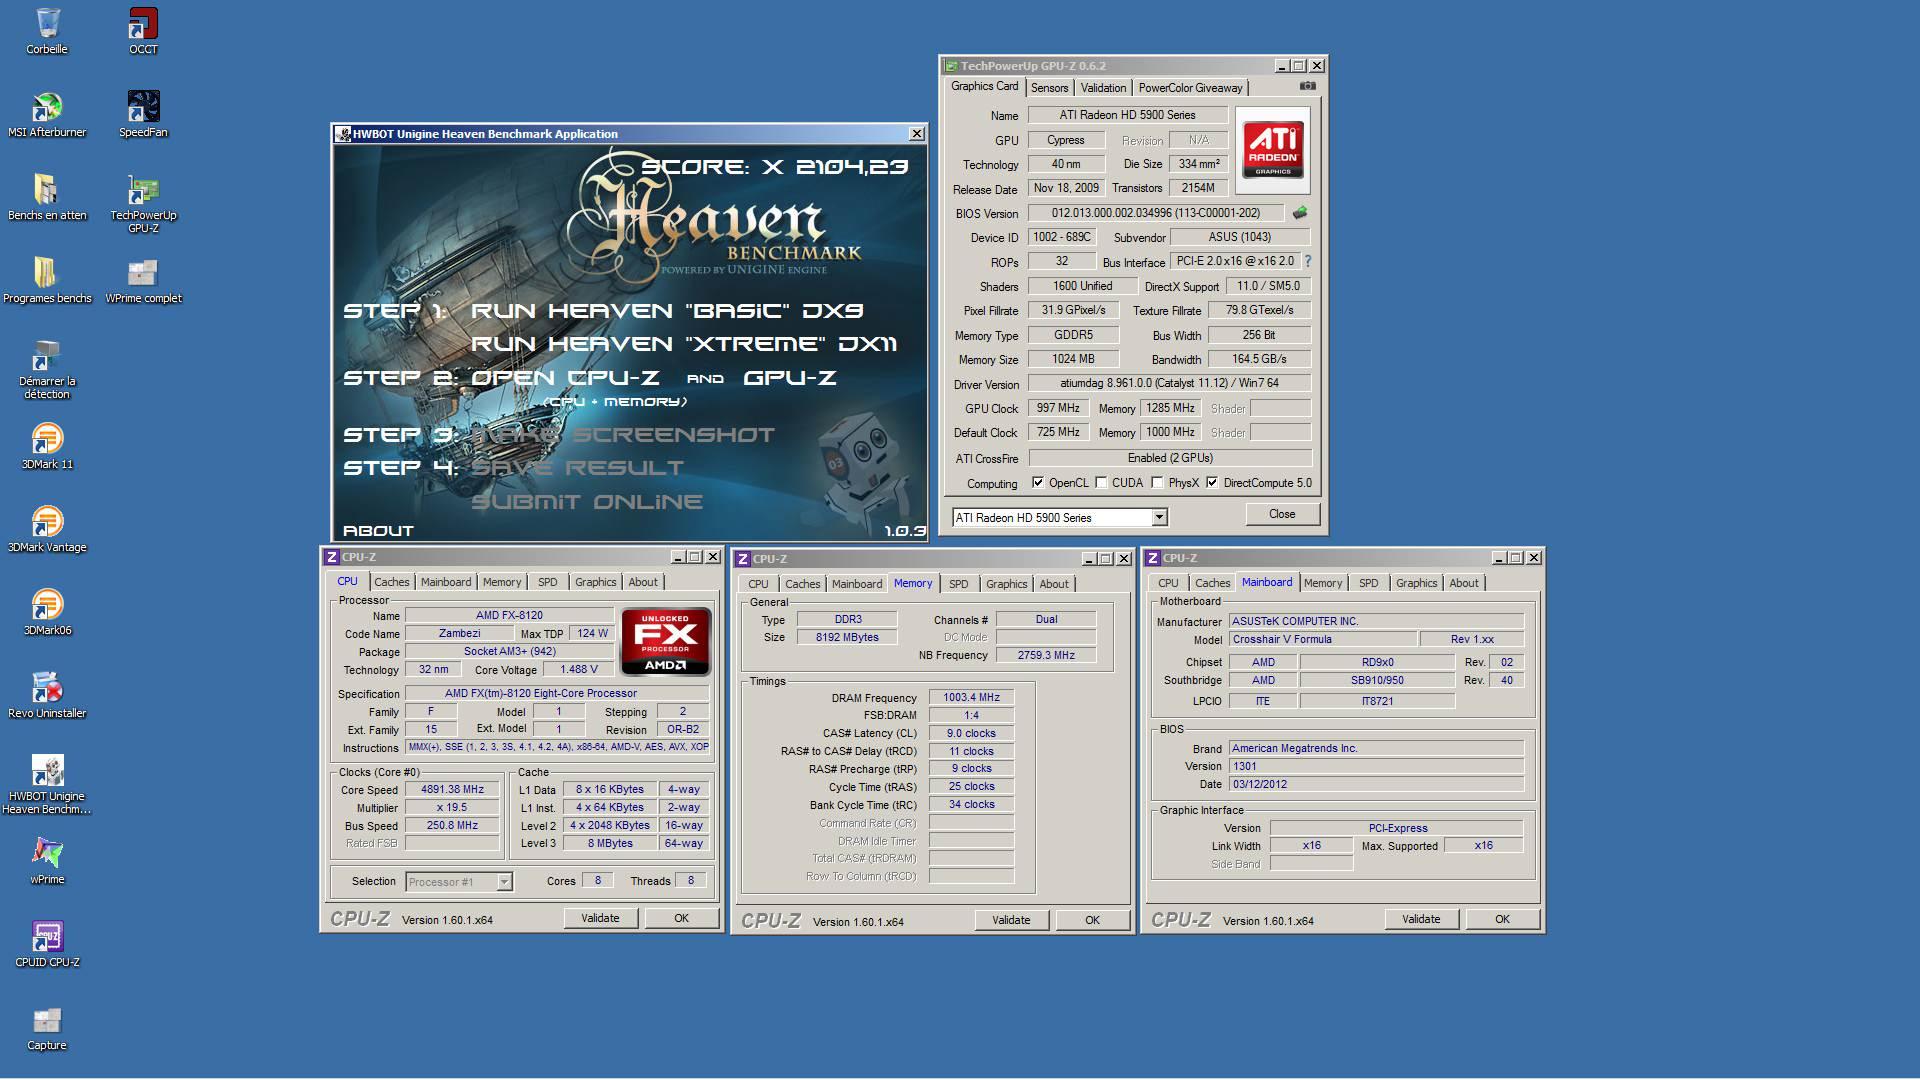1920x1080 pixels.
Task: Toggle the CUDA checkbox in GPU-Z
Action: (x=1101, y=482)
